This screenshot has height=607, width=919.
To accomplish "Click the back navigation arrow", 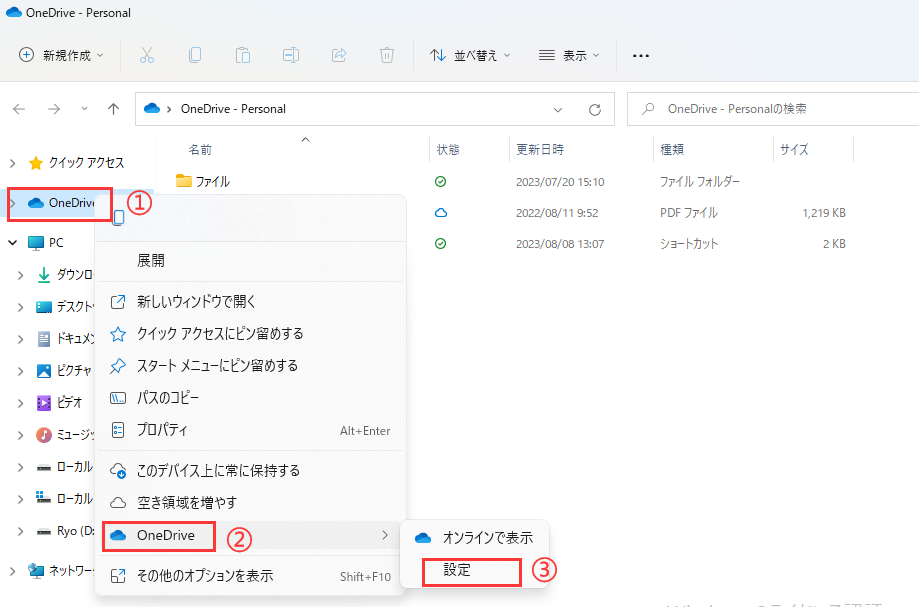I will (20, 109).
